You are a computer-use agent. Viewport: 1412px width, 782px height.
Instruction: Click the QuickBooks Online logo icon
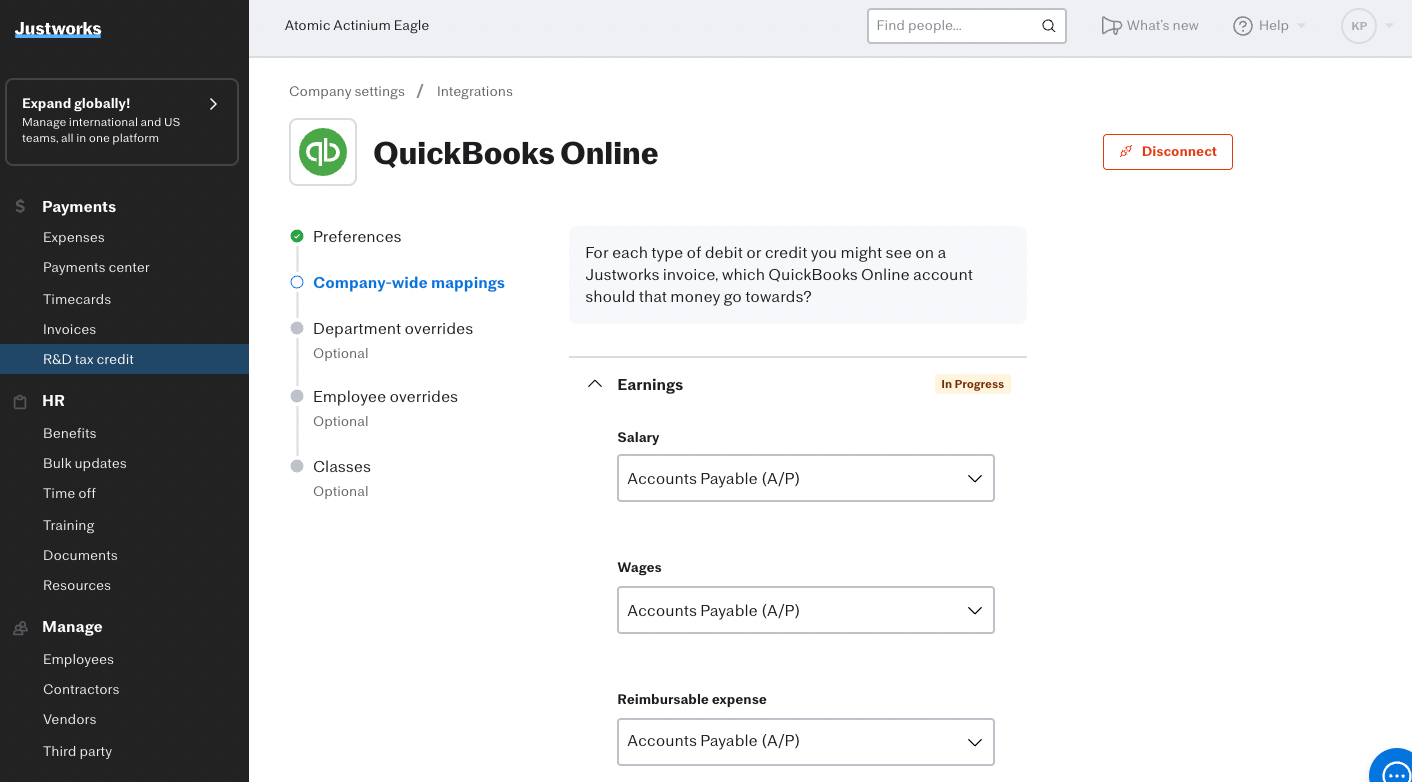(323, 152)
